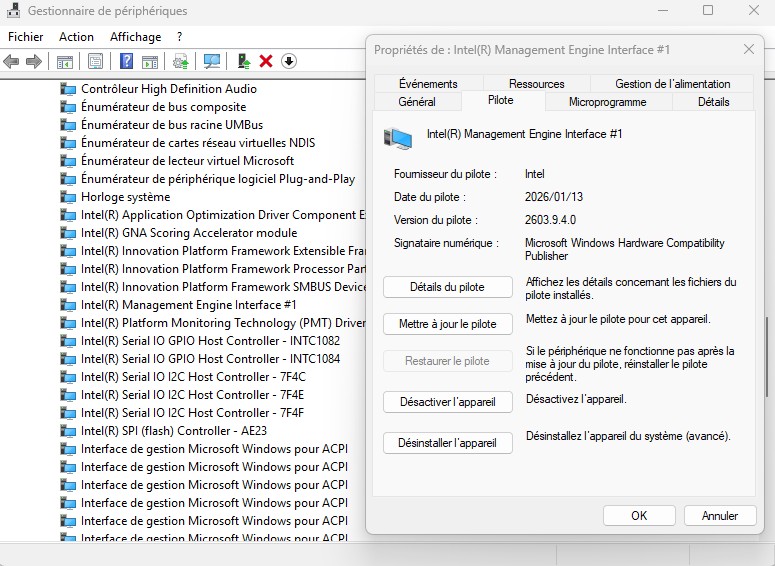The width and height of the screenshot is (775, 566).
Task: Click the show/hide console tree icon
Action: click(64, 62)
